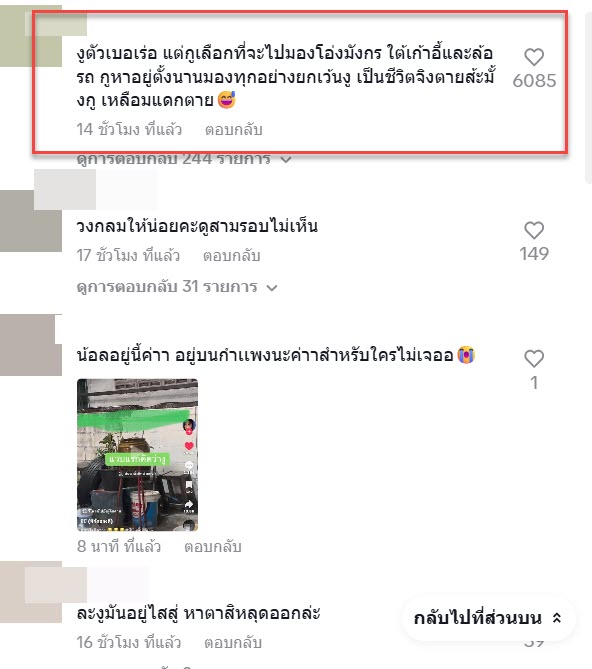Open avatar of วงกลมให้น่อยคะ commenter
The image size is (592, 669).
[x=31, y=221]
